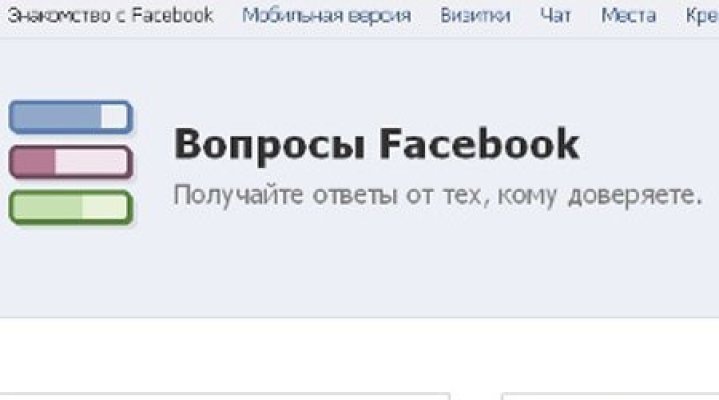Click the wide box at bottom left

(x=225, y=396)
